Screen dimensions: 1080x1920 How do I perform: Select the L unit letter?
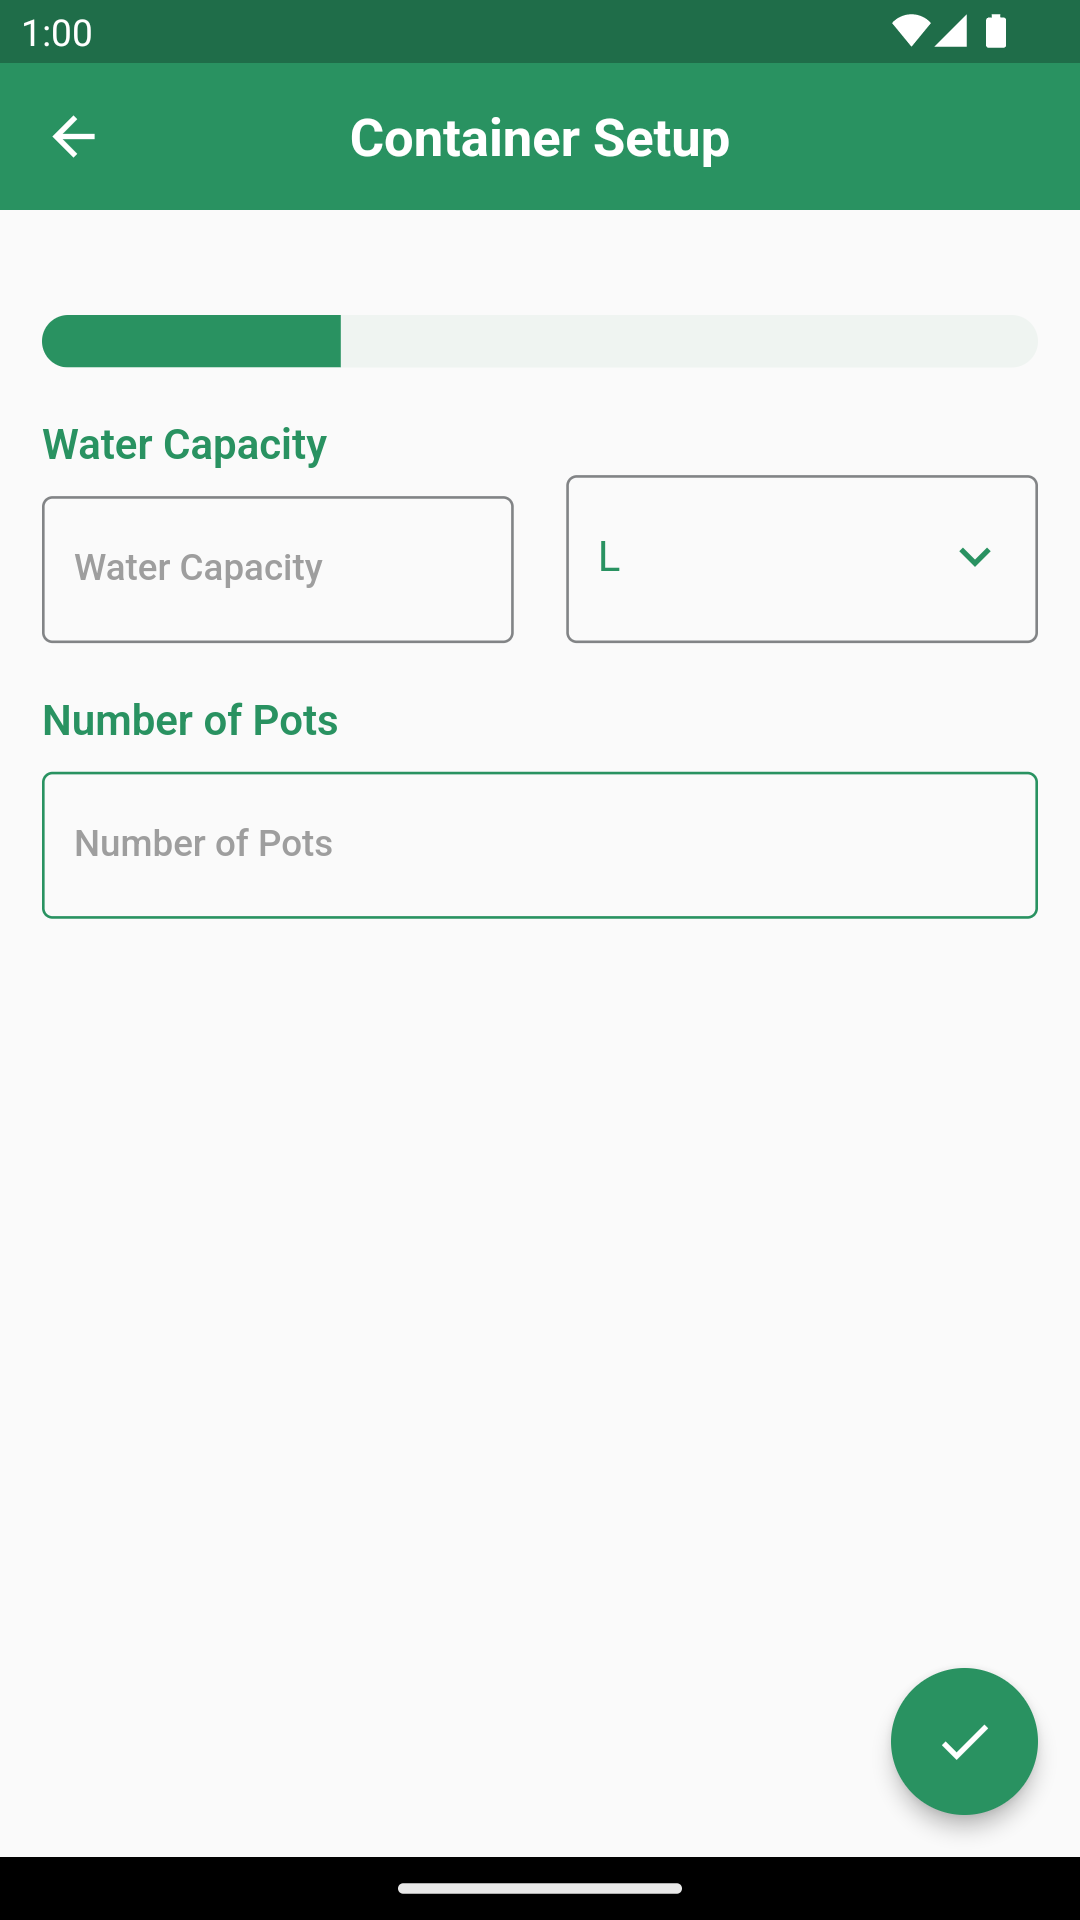(609, 557)
